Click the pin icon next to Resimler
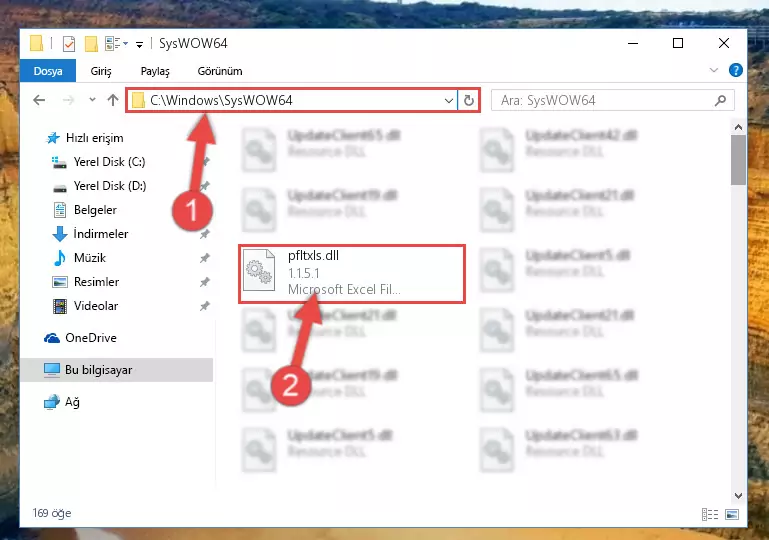This screenshot has height=540, width=769. 205,282
